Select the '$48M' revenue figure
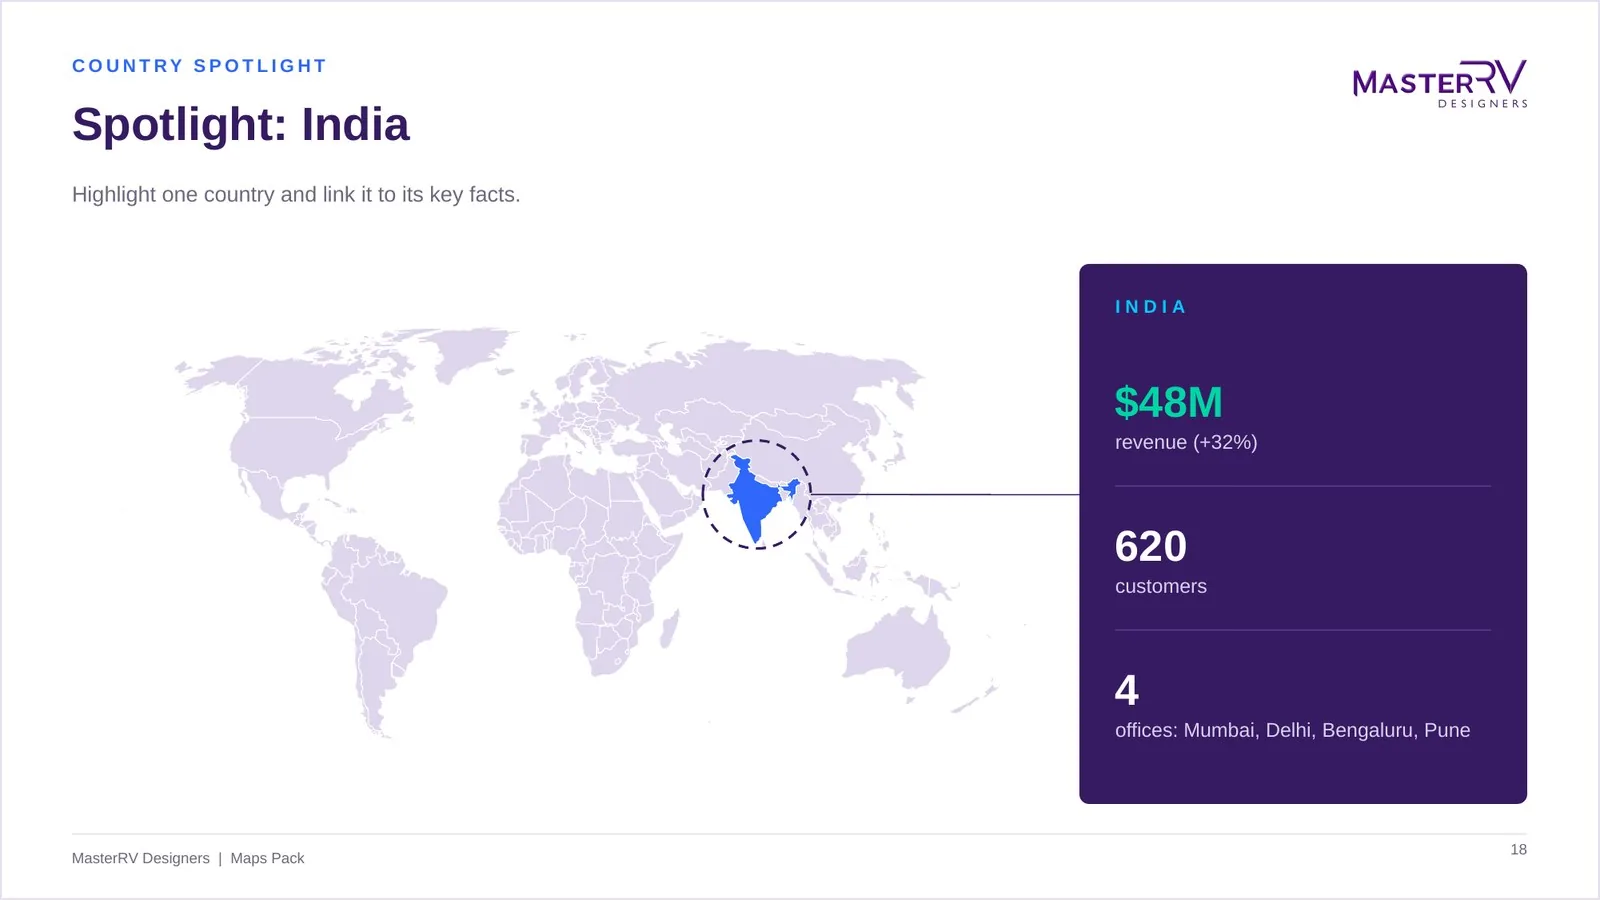This screenshot has width=1600, height=900. coord(1169,402)
